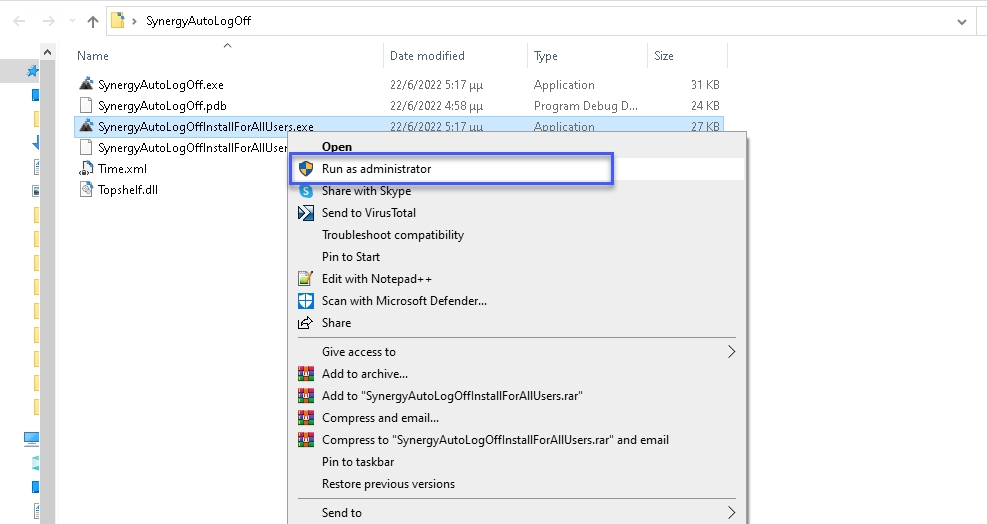
Task: Click the Microsoft Defender shield icon
Action: click(x=306, y=300)
